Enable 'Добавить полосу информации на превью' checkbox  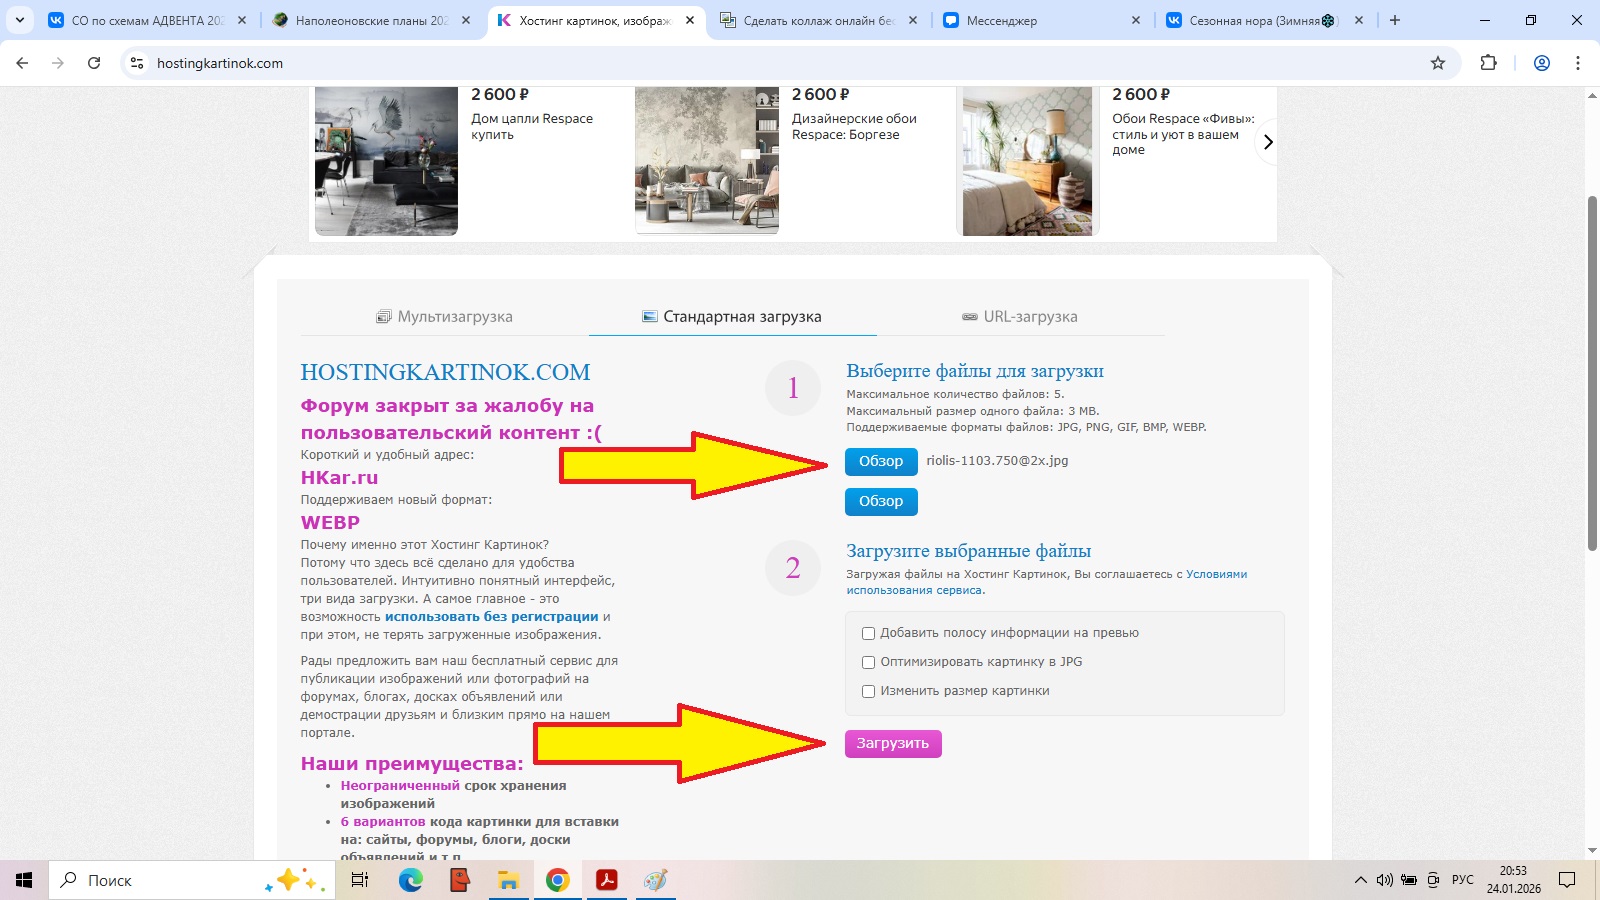[868, 633]
